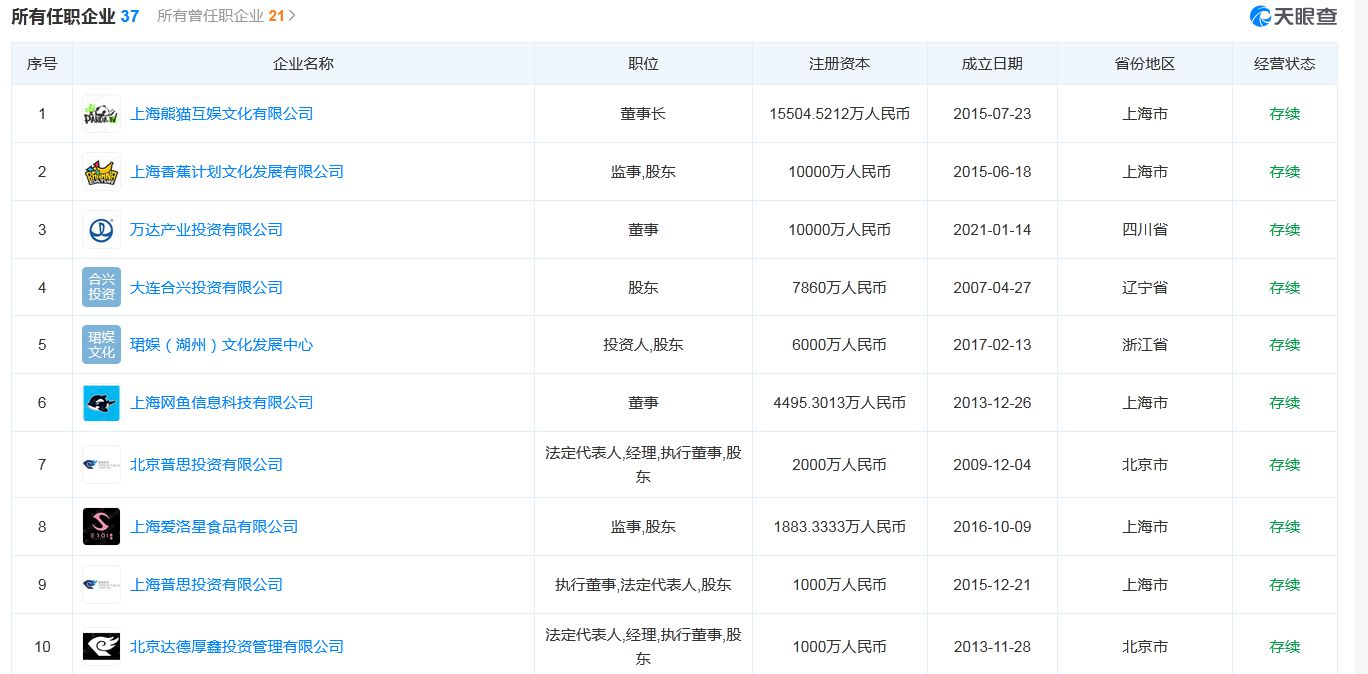Viewport: 1368px width, 674px height.
Task: Open 上海网鱼信息科技有限公司 company link
Action: pos(222,403)
